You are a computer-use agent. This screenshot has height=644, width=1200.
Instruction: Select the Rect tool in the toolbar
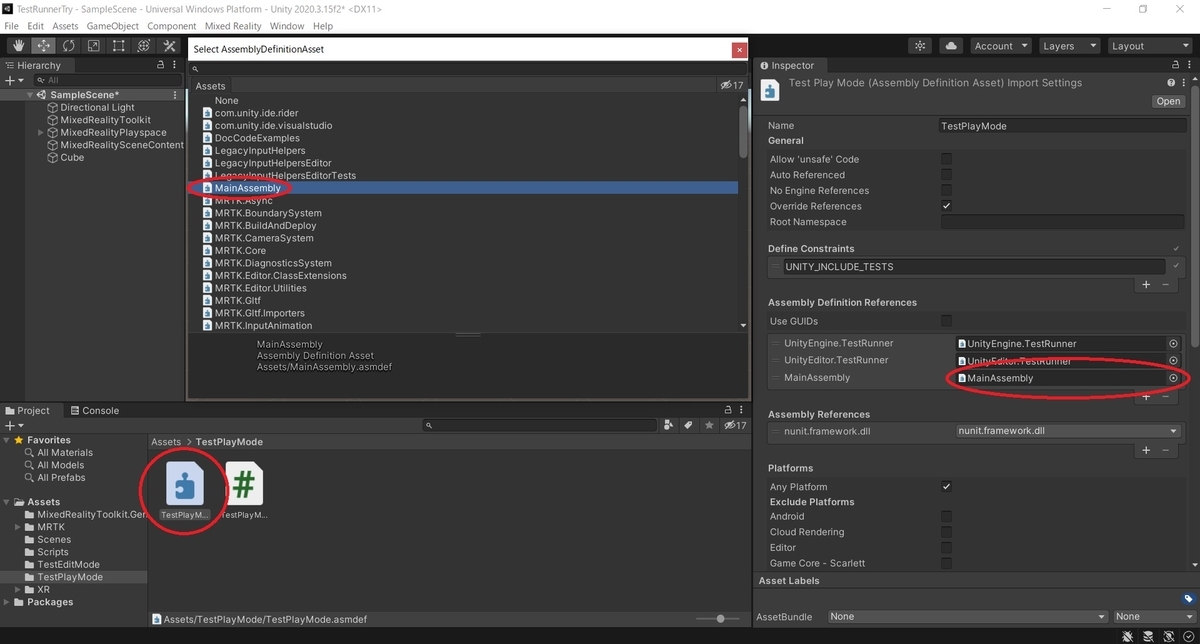[x=119, y=46]
